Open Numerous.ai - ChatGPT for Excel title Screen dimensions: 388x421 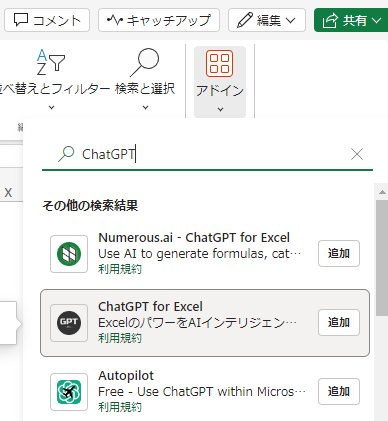tap(194, 238)
